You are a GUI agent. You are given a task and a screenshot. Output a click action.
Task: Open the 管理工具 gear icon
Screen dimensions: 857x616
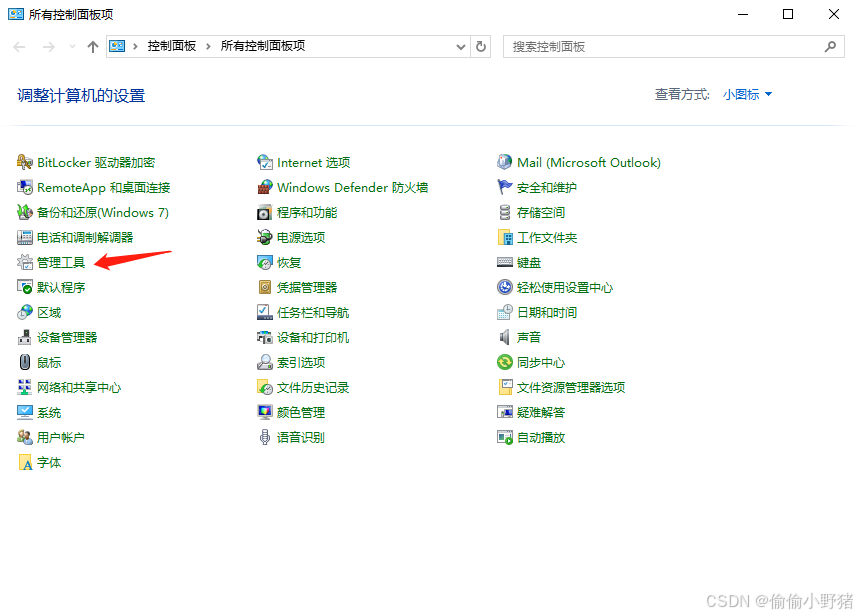click(25, 262)
